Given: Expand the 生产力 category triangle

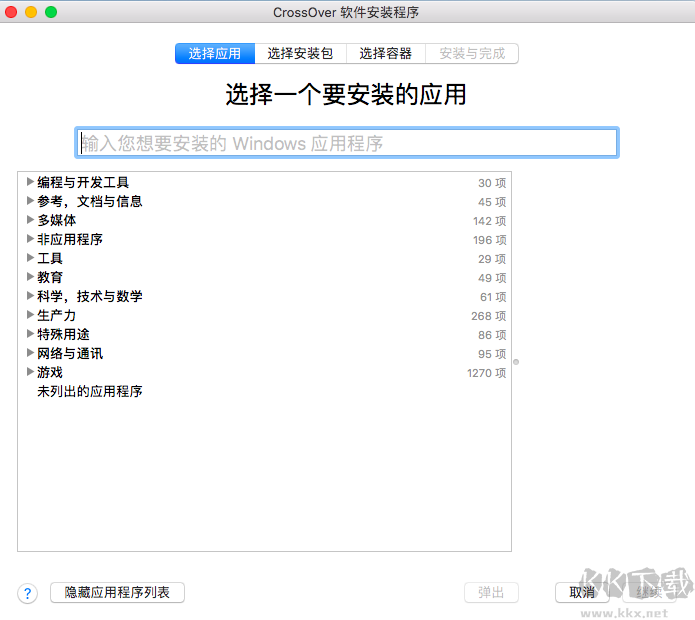Looking at the screenshot, I should click(x=30, y=315).
